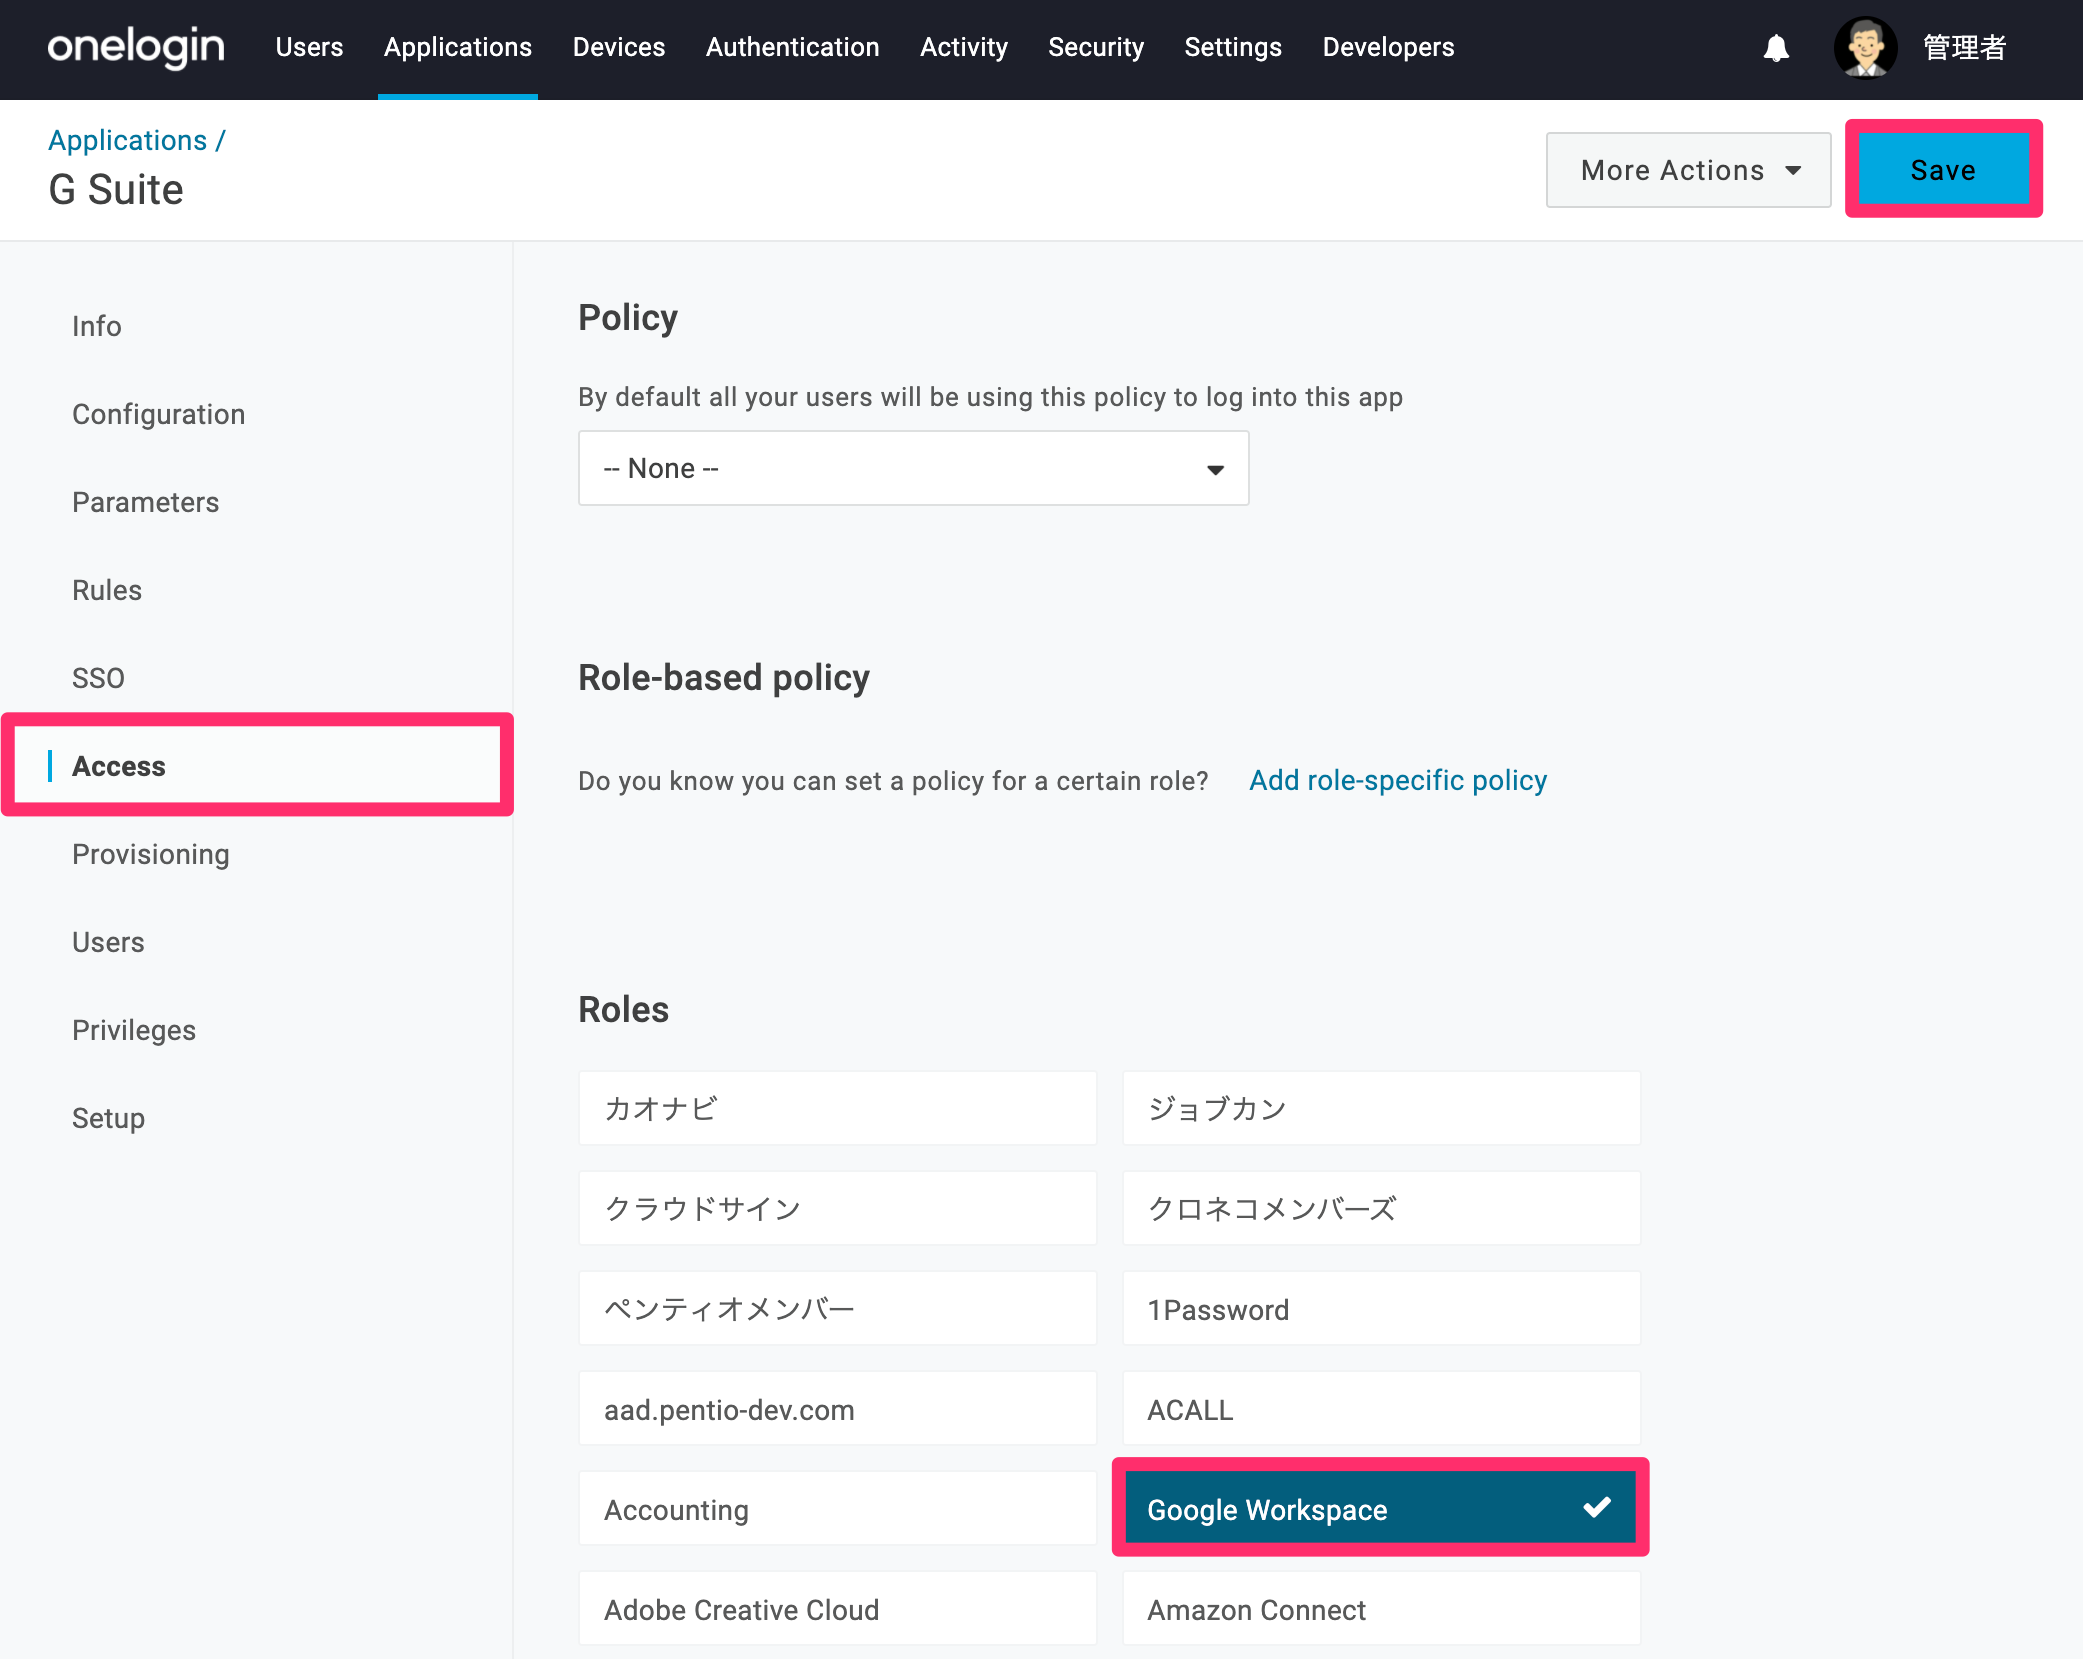The height and width of the screenshot is (1659, 2083).
Task: Toggle the ACALL role
Action: click(x=1382, y=1408)
